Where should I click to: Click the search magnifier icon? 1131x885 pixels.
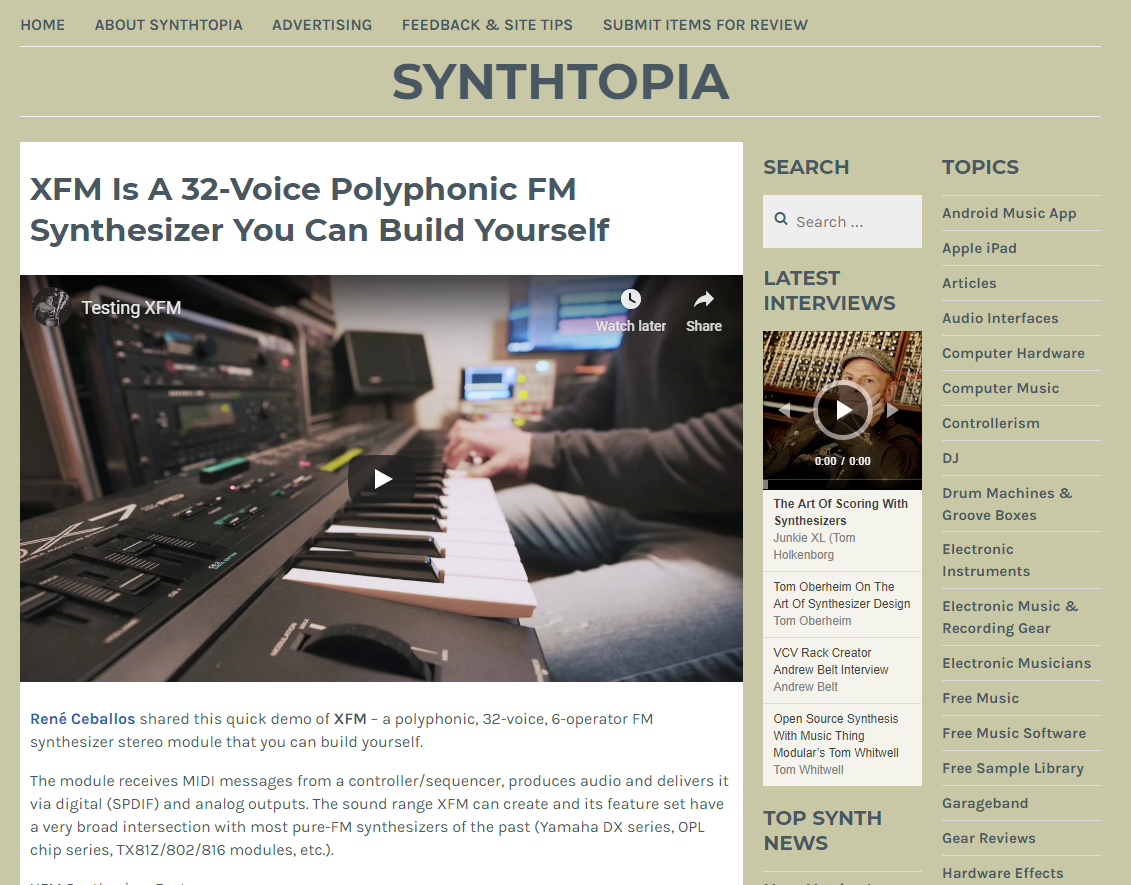click(x=780, y=219)
